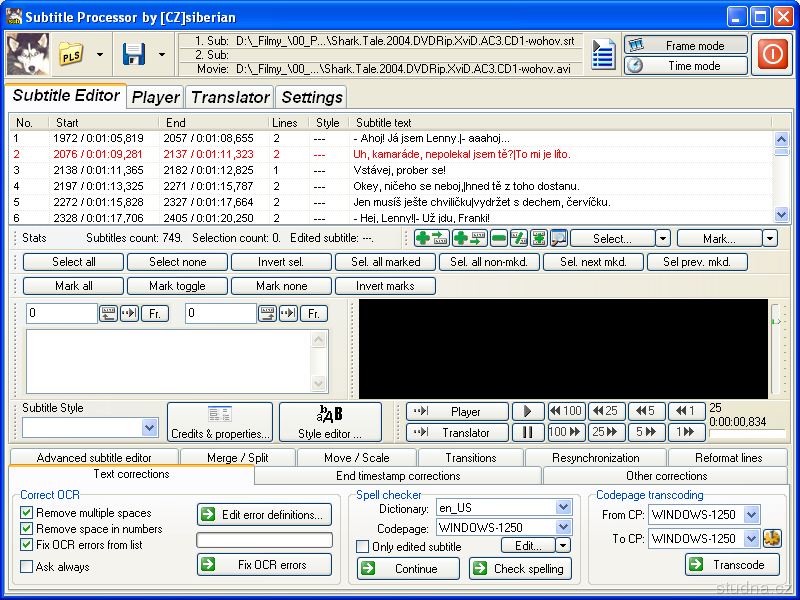This screenshot has width=800, height=600.
Task: Click the Fix OCR errors button
Action: point(264,565)
